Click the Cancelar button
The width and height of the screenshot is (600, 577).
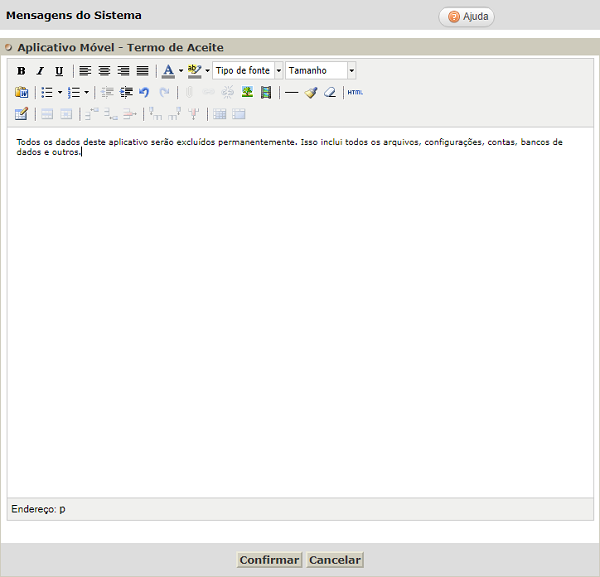pyautogui.click(x=334, y=560)
